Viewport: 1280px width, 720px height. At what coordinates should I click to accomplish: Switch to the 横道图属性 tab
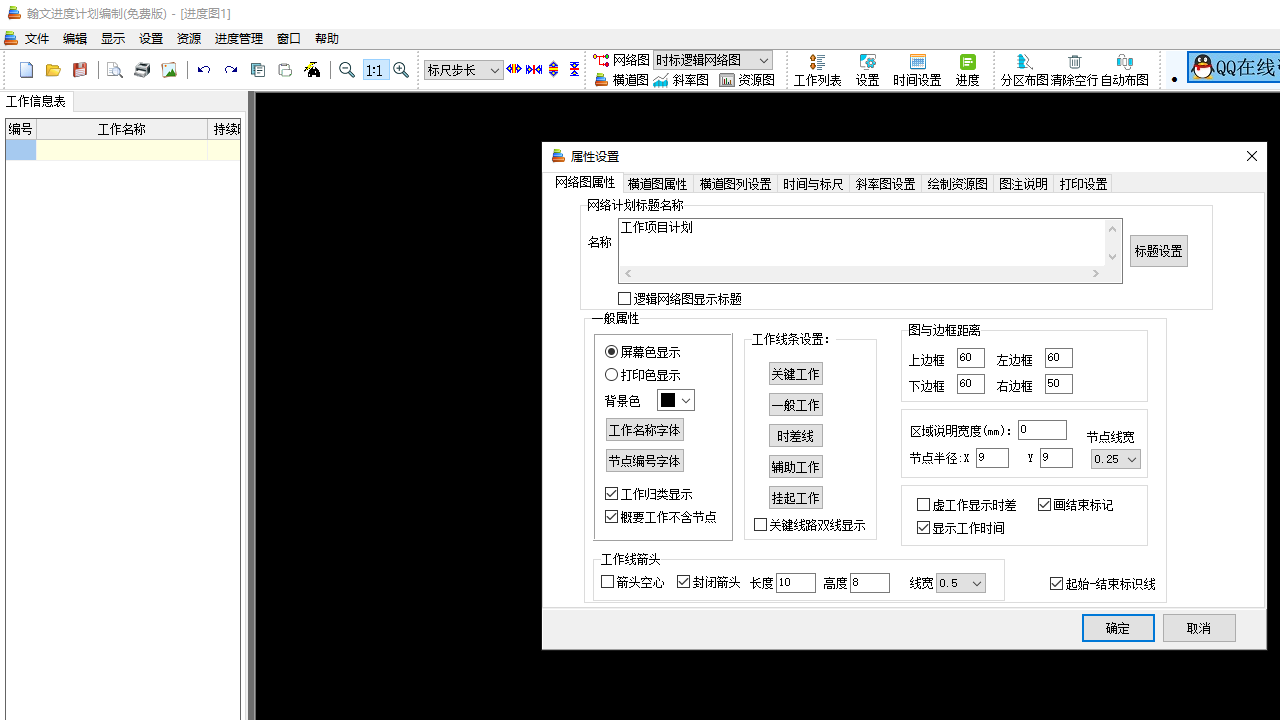pyautogui.click(x=657, y=183)
